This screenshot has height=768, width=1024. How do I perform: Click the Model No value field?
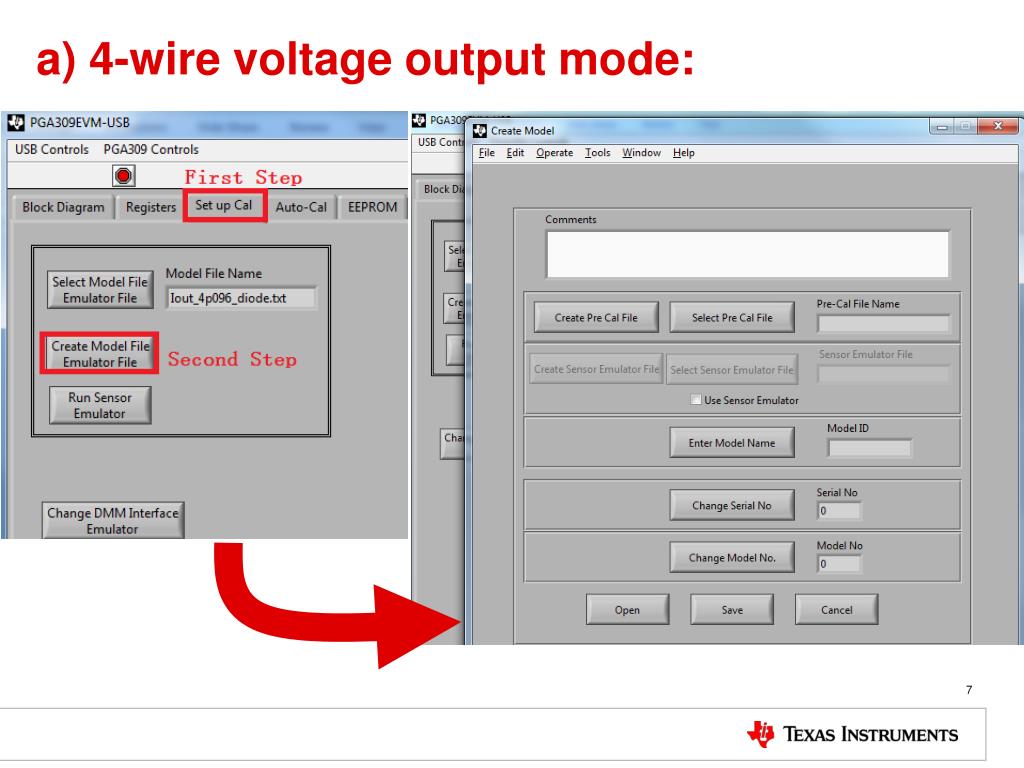(839, 564)
